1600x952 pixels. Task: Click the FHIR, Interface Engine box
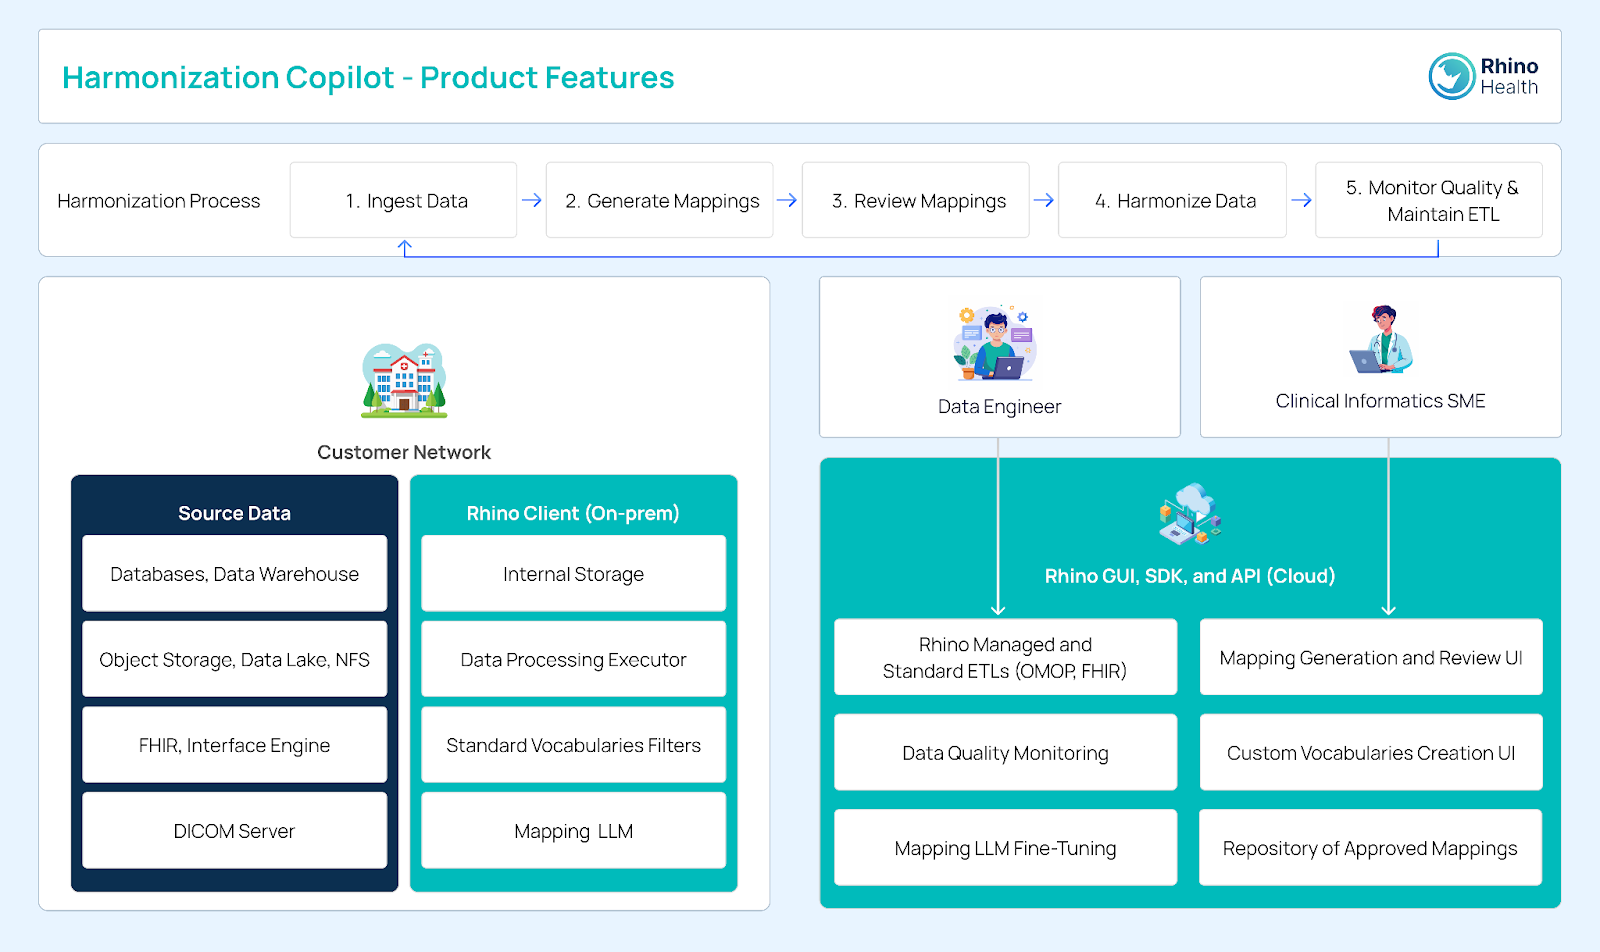pos(235,745)
